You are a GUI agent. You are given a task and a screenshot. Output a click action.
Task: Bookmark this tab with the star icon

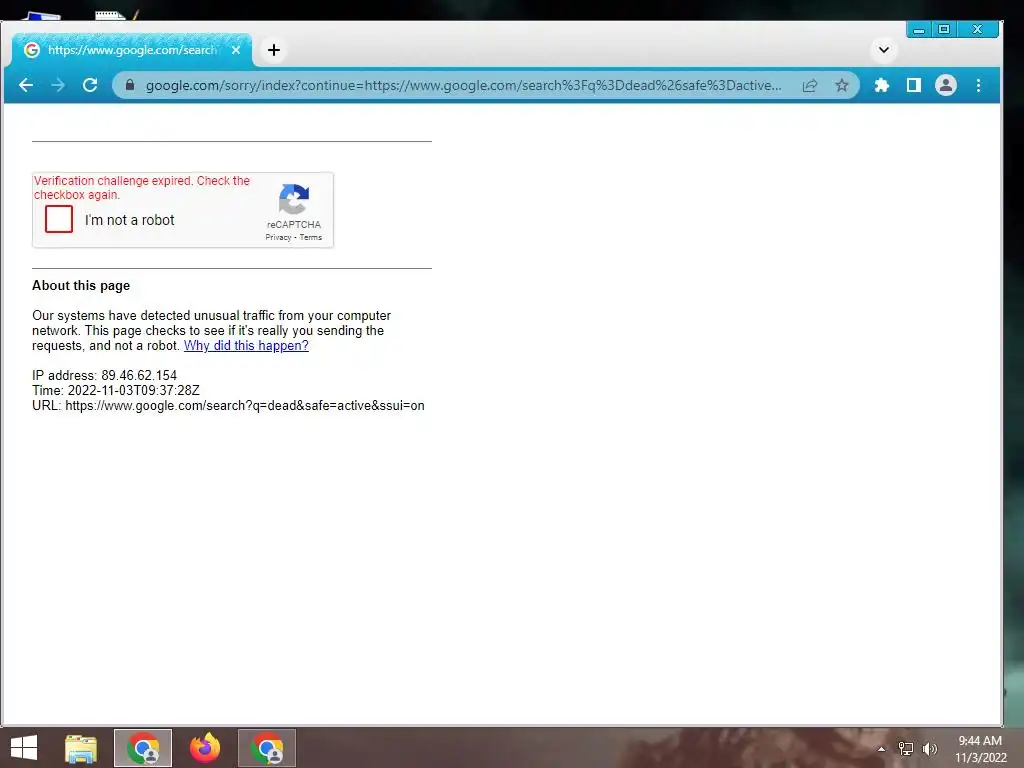842,86
